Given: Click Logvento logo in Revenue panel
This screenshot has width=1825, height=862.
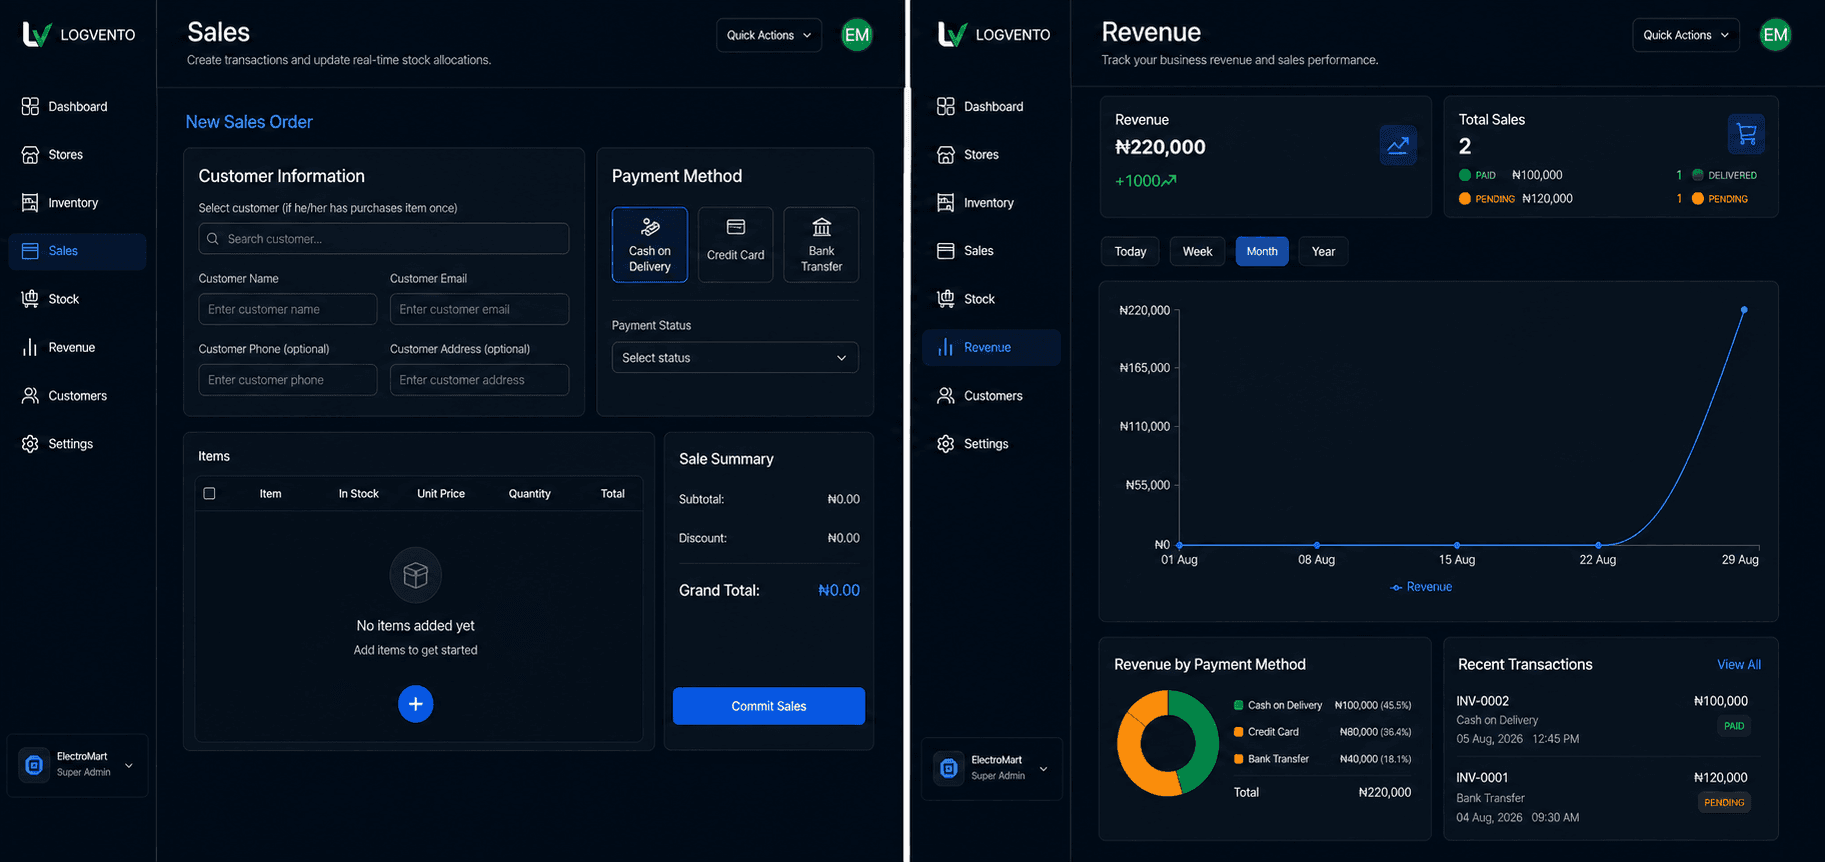Looking at the screenshot, I should point(953,35).
